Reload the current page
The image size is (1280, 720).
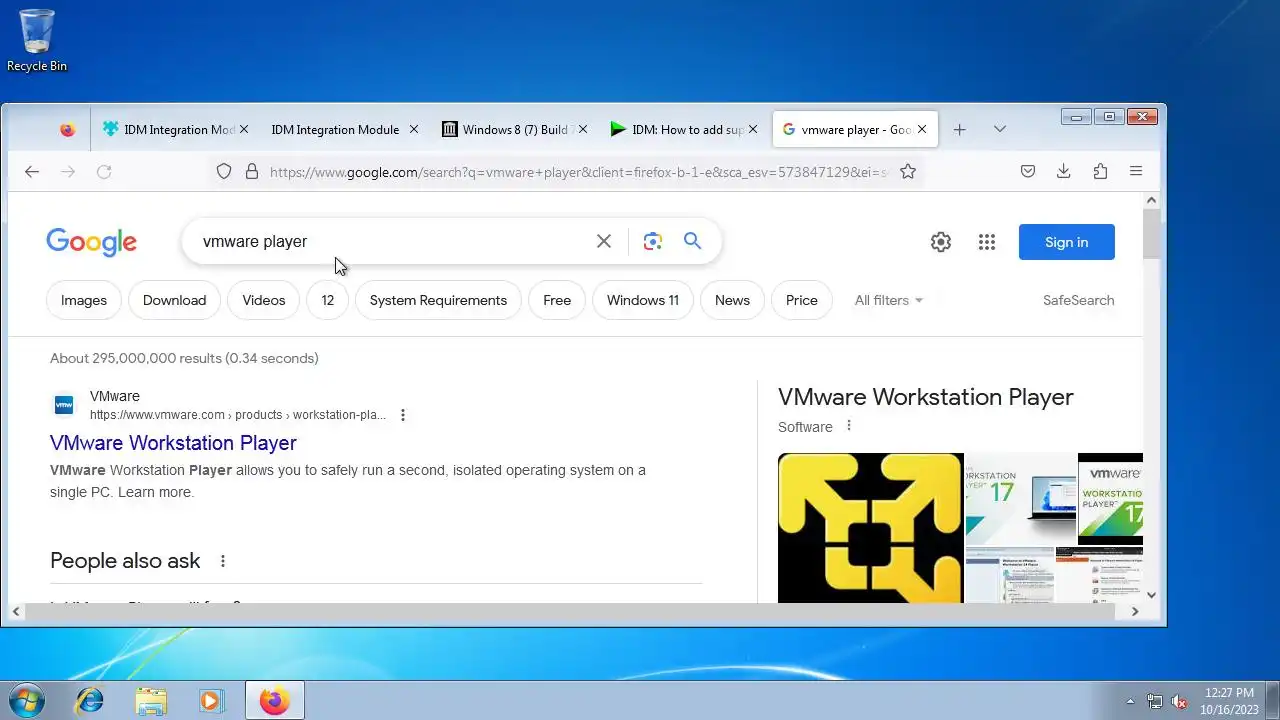tap(104, 172)
